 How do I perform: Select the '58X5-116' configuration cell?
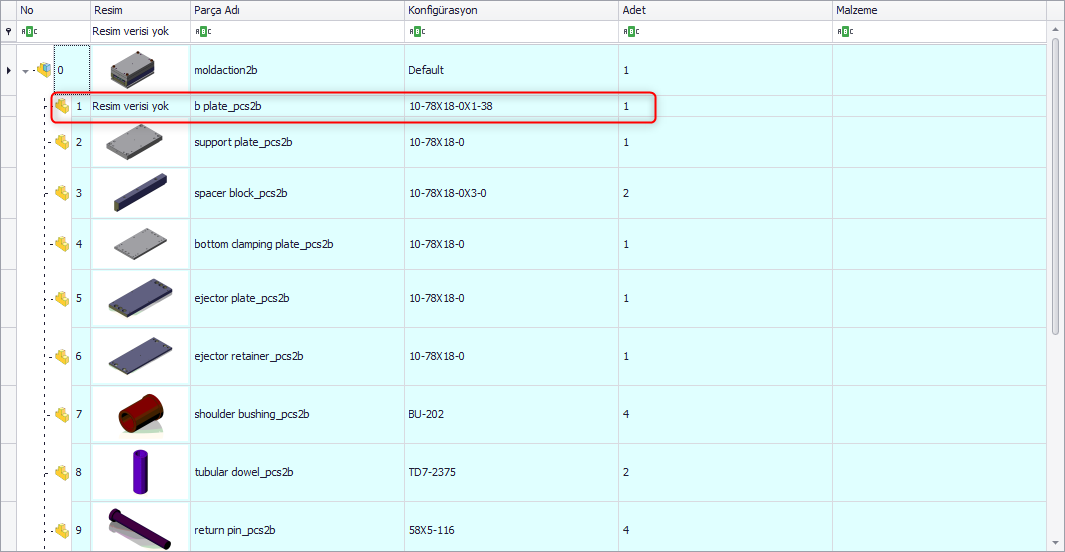click(x=511, y=527)
